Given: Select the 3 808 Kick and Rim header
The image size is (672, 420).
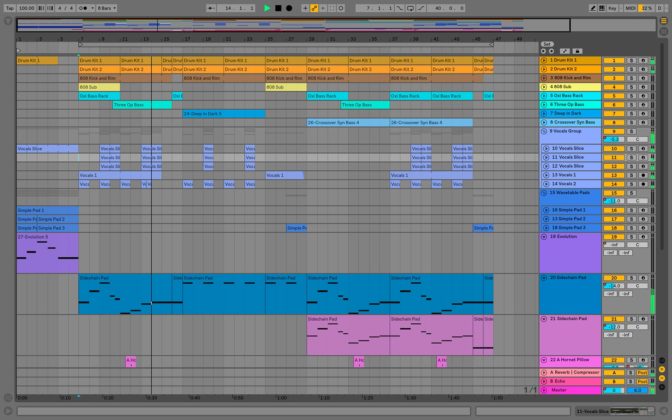Looking at the screenshot, I should pos(570,78).
